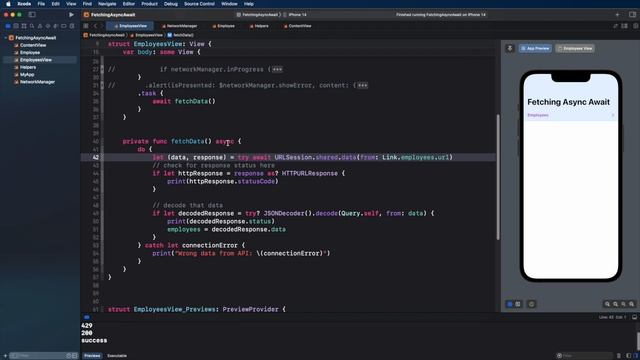Collapse the FetchingAsyncAwait project group
640x360 pixels.
[6, 38]
